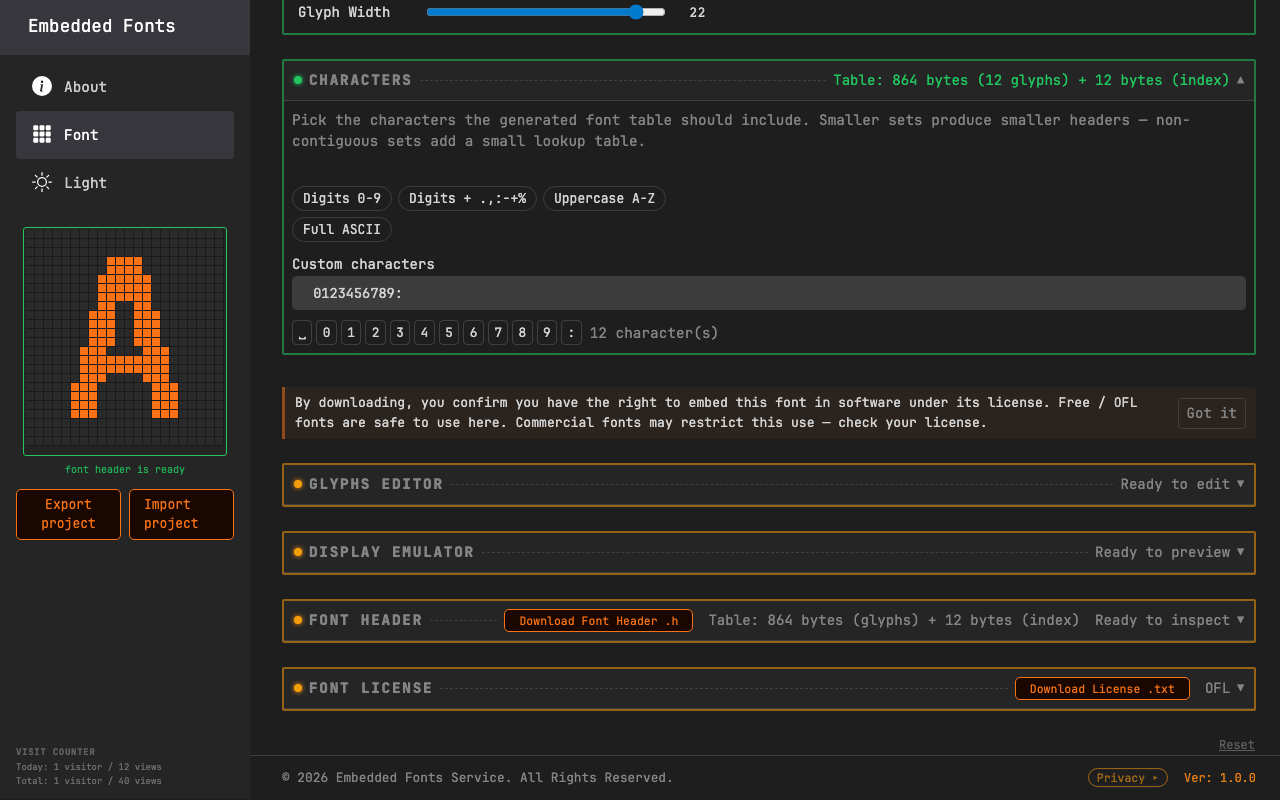The height and width of the screenshot is (800, 1280).
Task: Click the copyright footer text
Action: pos(478,778)
